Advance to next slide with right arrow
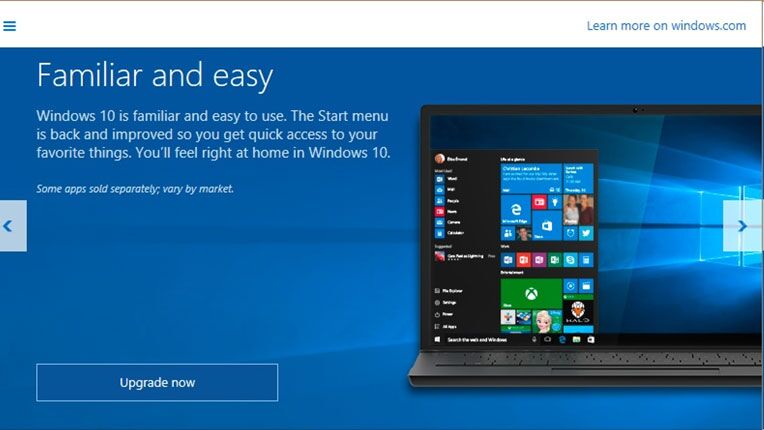The width and height of the screenshot is (764, 430). coord(742,226)
